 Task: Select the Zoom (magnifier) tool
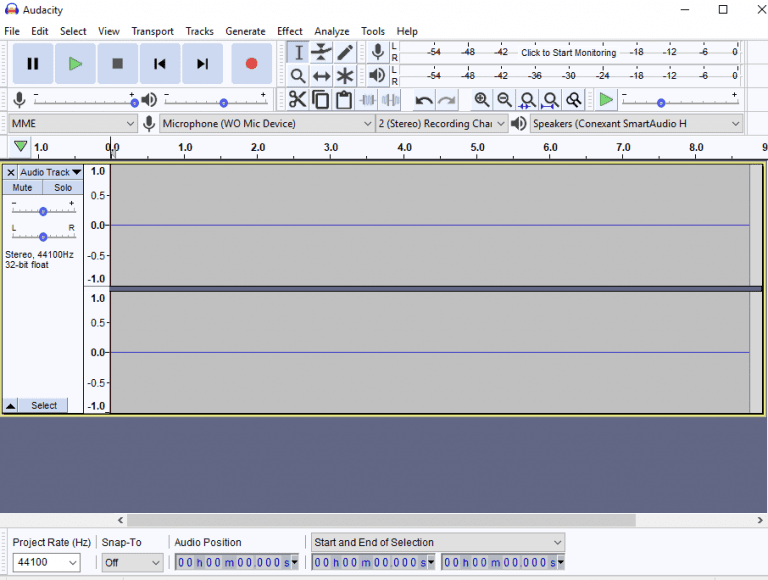(x=298, y=75)
